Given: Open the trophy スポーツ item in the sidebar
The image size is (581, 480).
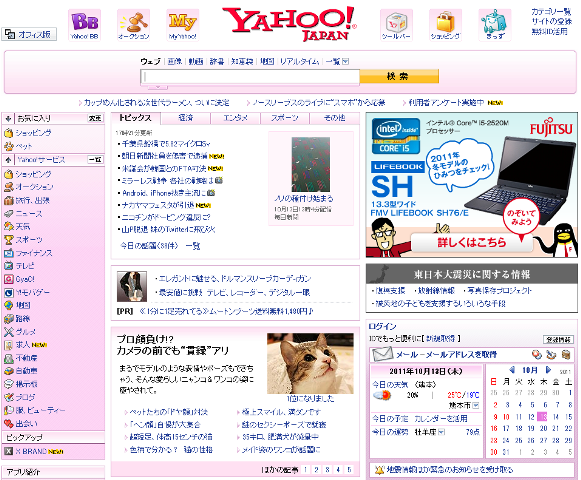Looking at the screenshot, I should [29, 240].
